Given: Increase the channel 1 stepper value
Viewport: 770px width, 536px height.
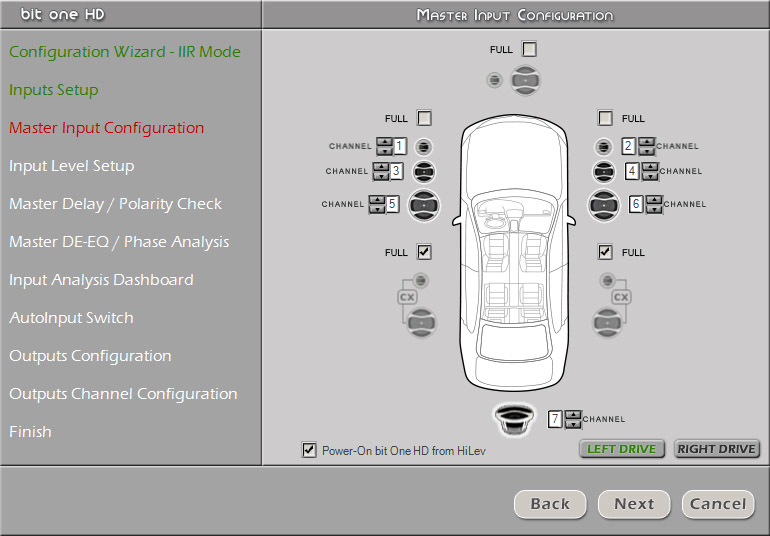Looking at the screenshot, I should pyautogui.click(x=385, y=142).
